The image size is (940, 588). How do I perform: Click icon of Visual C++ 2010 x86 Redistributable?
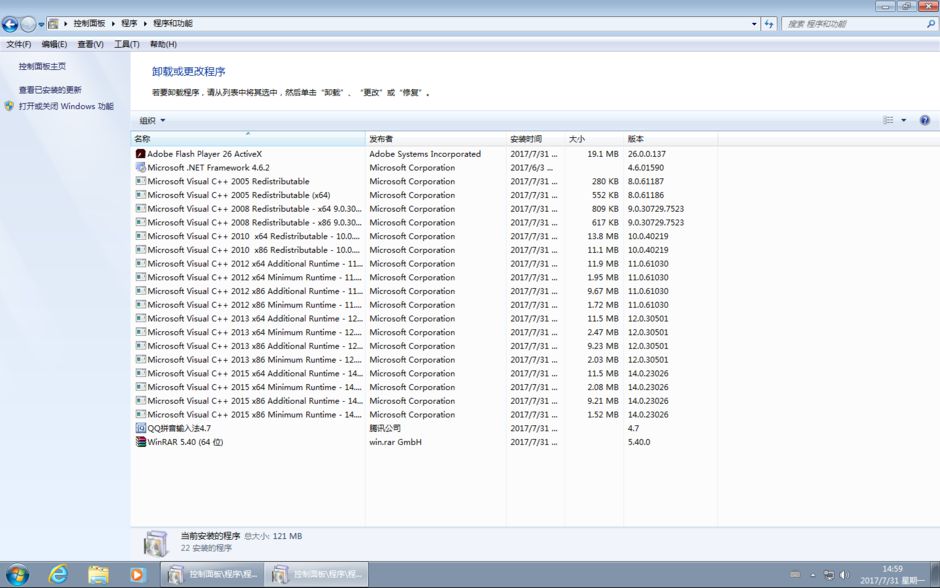[x=141, y=250]
